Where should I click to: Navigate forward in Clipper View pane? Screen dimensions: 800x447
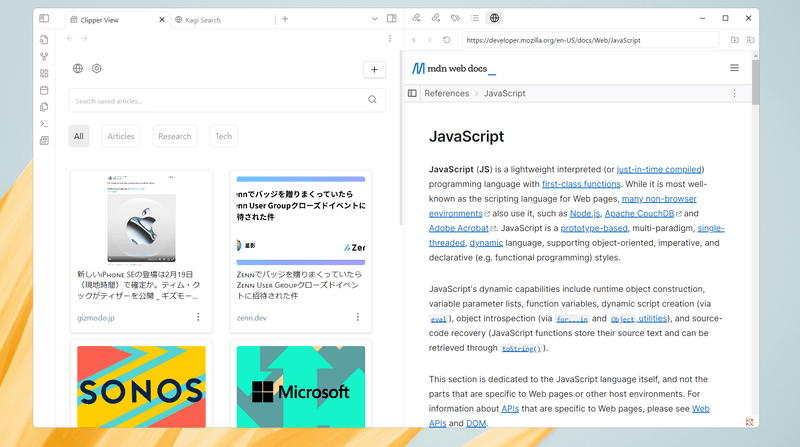(x=84, y=38)
